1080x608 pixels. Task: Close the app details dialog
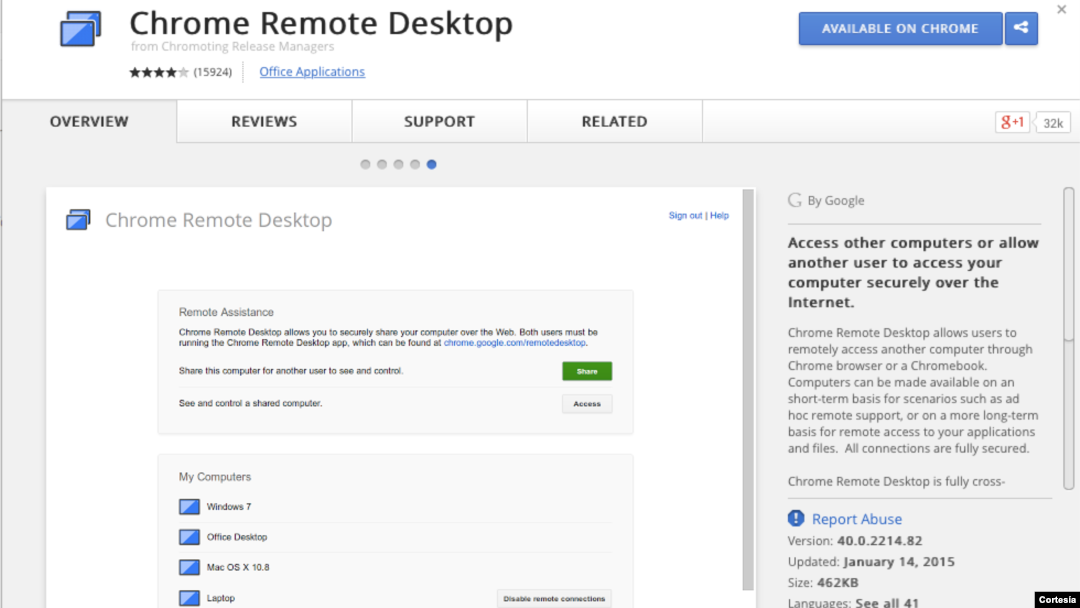click(x=1061, y=10)
